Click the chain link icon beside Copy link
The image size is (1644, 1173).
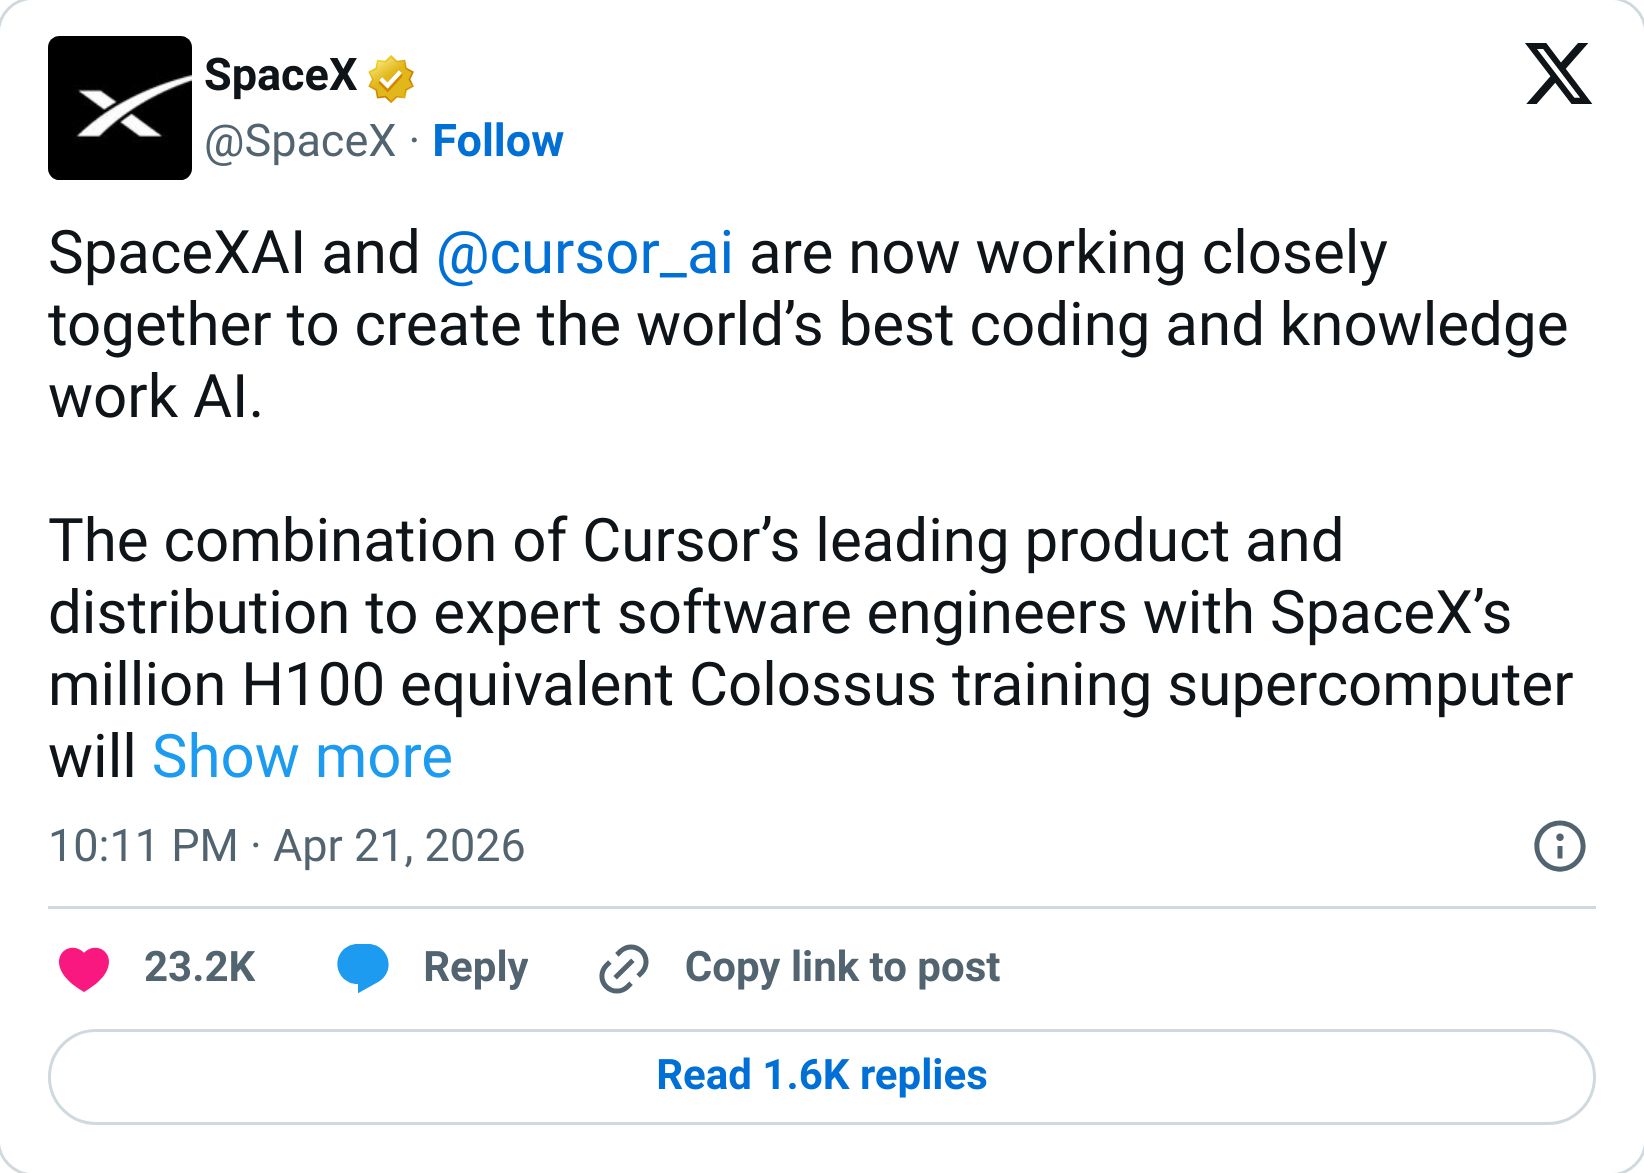622,965
